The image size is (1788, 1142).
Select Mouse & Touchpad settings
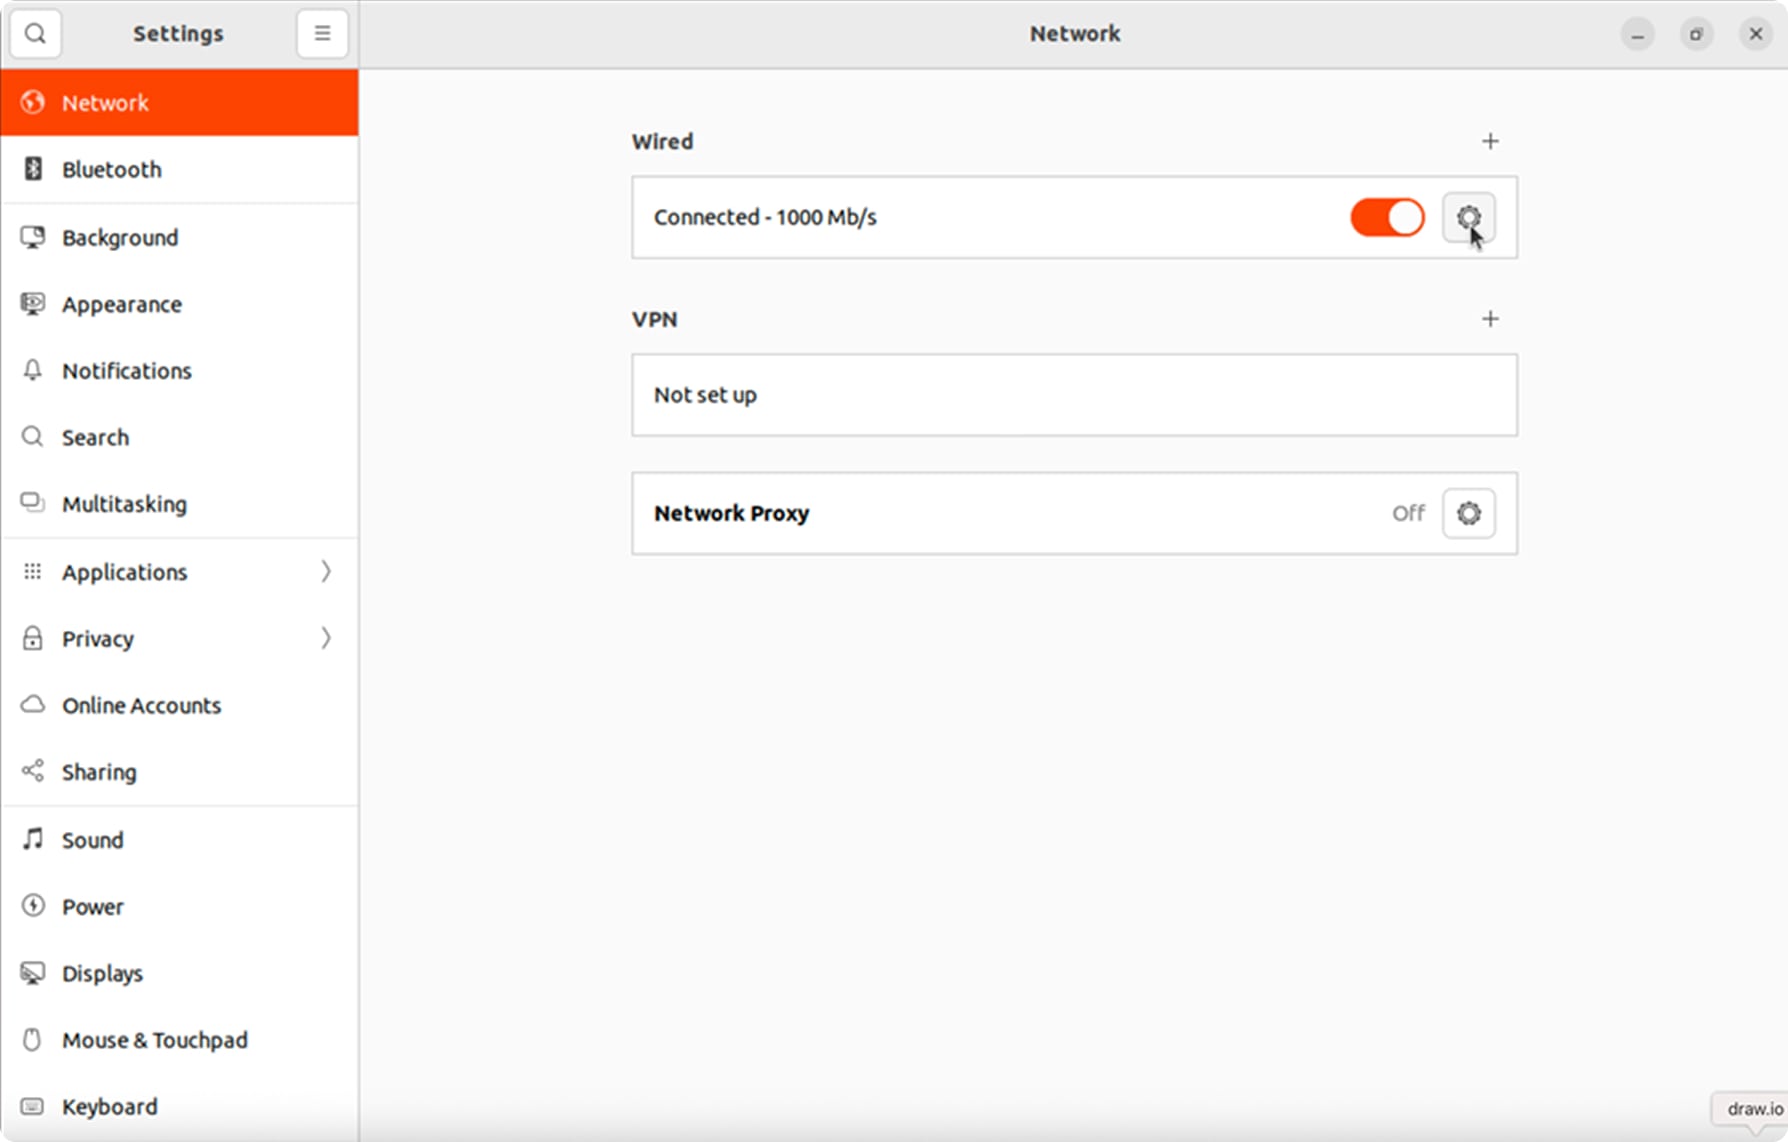155,1040
